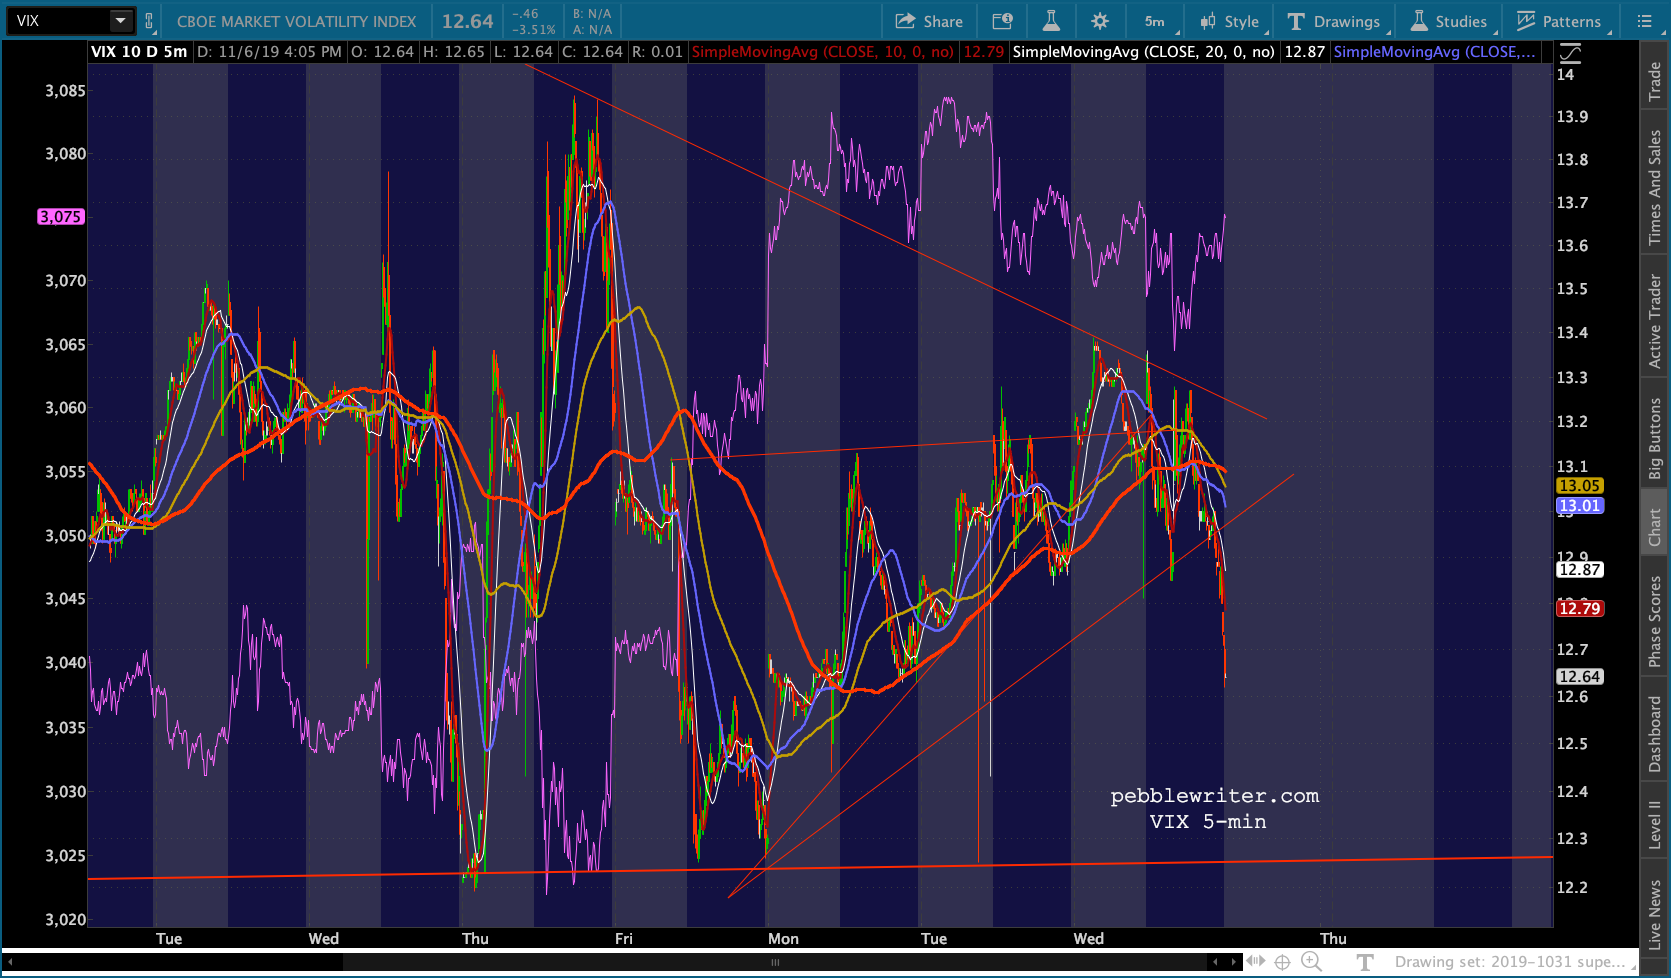This screenshot has width=1671, height=978.
Task: Click the Fri date axis label
Action: tap(624, 939)
